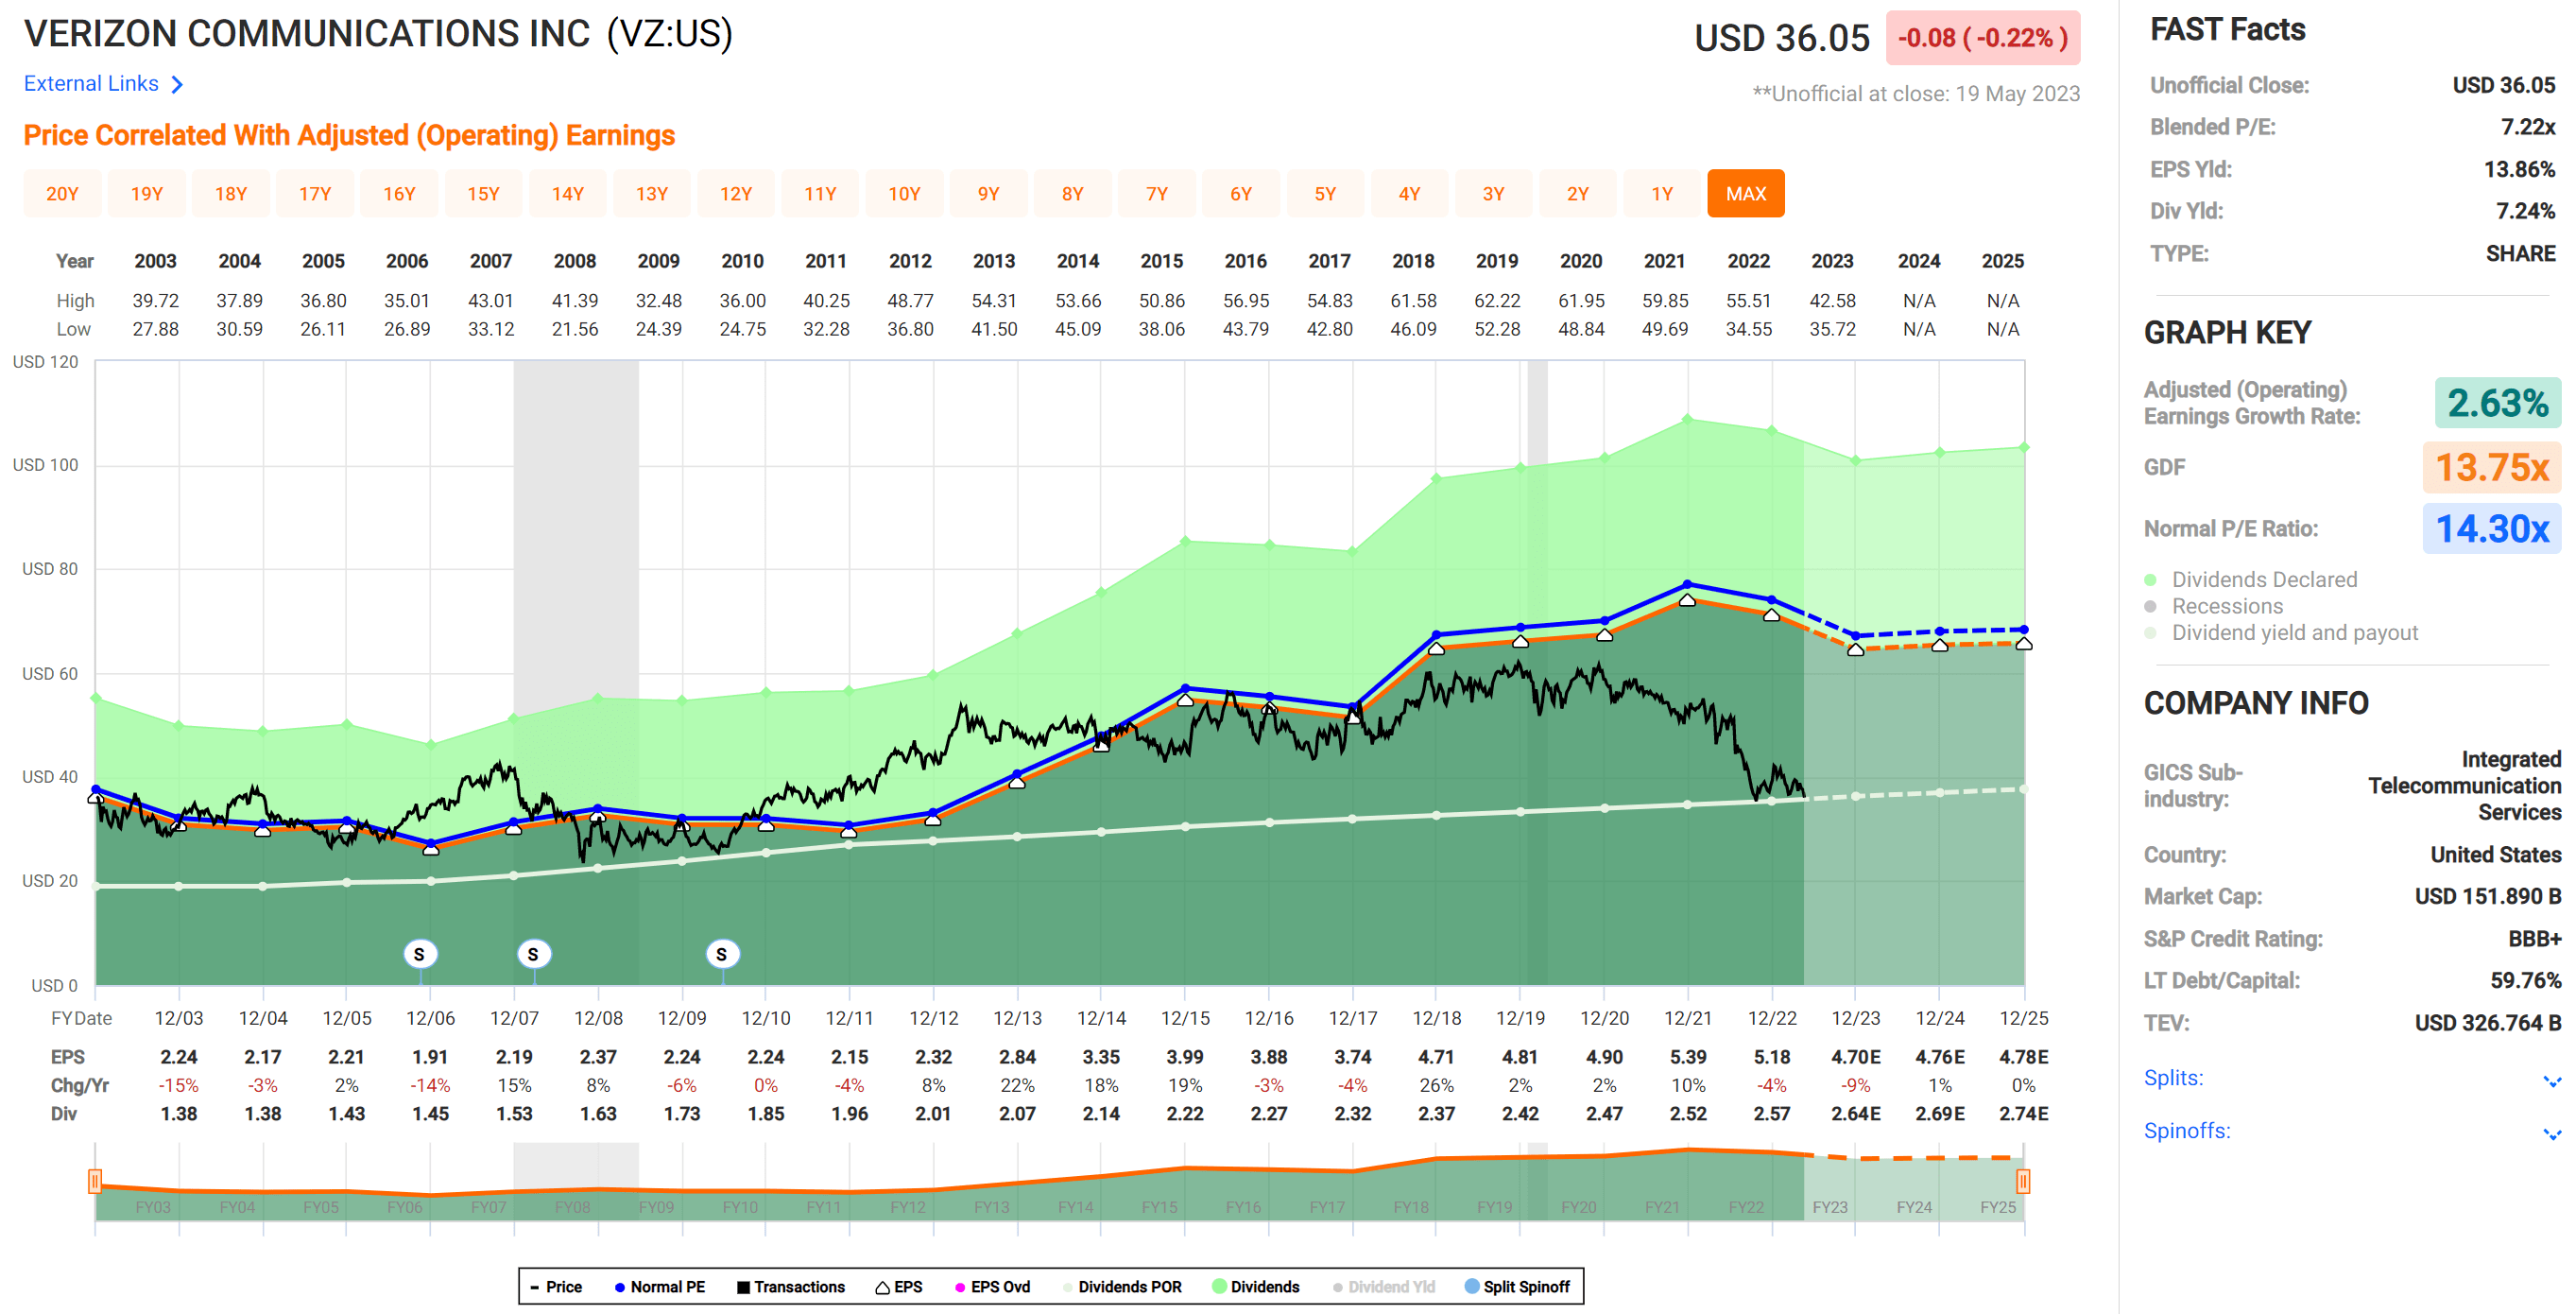Viewport: 2576px width, 1314px height.
Task: Toggle Transactions legend item
Action: tap(790, 1287)
